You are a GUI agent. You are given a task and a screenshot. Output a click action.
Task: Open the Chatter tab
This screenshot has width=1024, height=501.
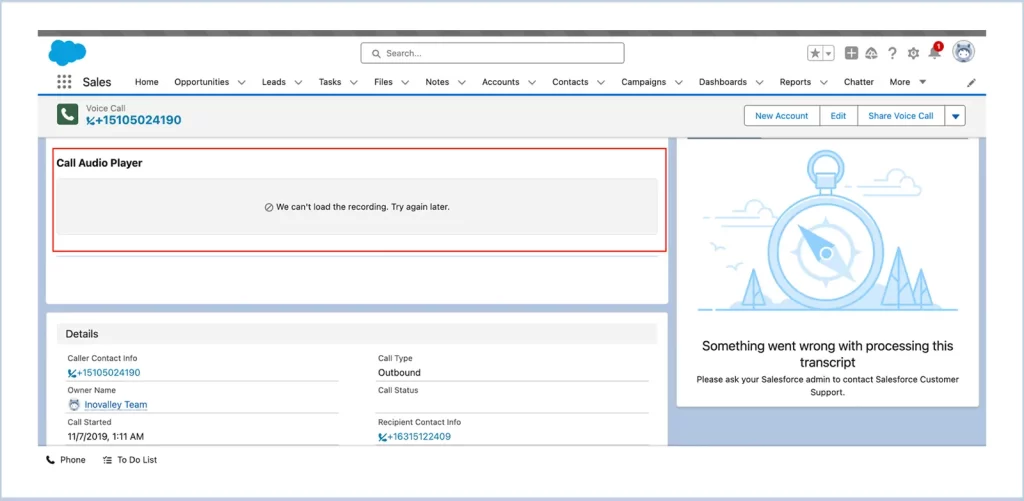click(x=859, y=82)
